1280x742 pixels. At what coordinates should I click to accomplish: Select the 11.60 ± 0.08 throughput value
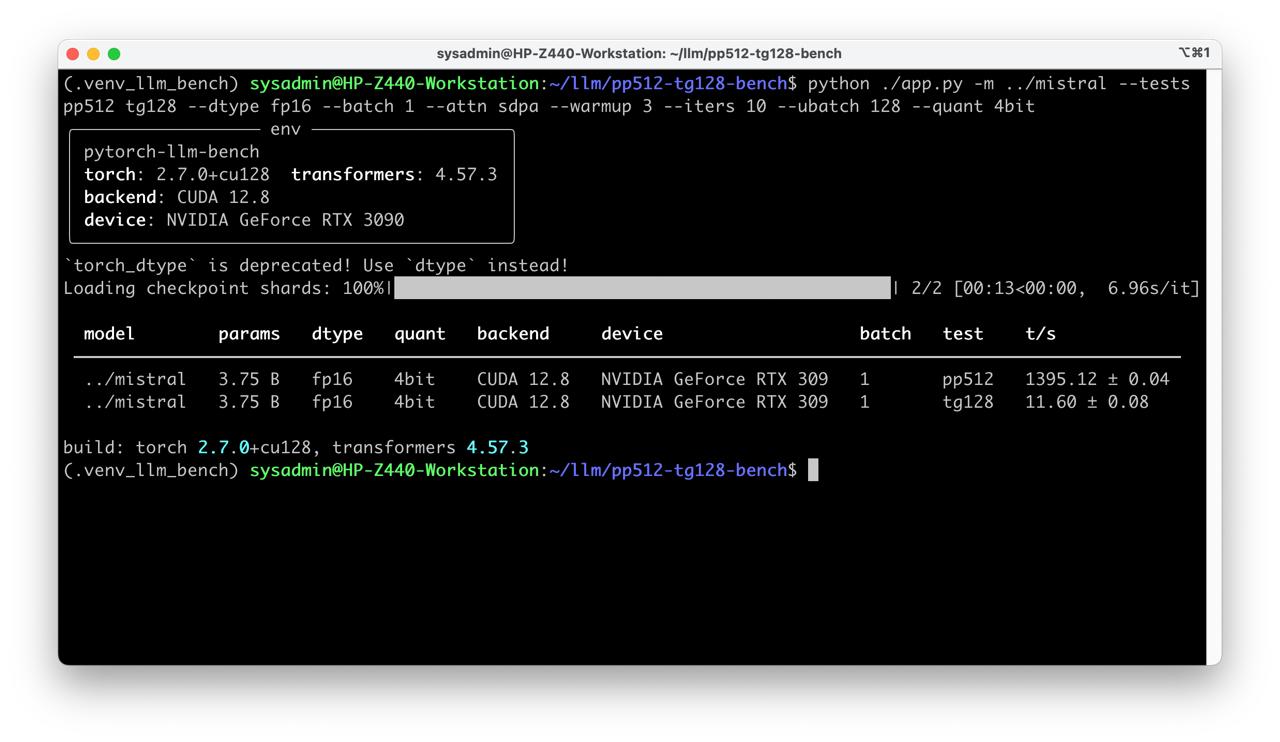[x=1086, y=402]
